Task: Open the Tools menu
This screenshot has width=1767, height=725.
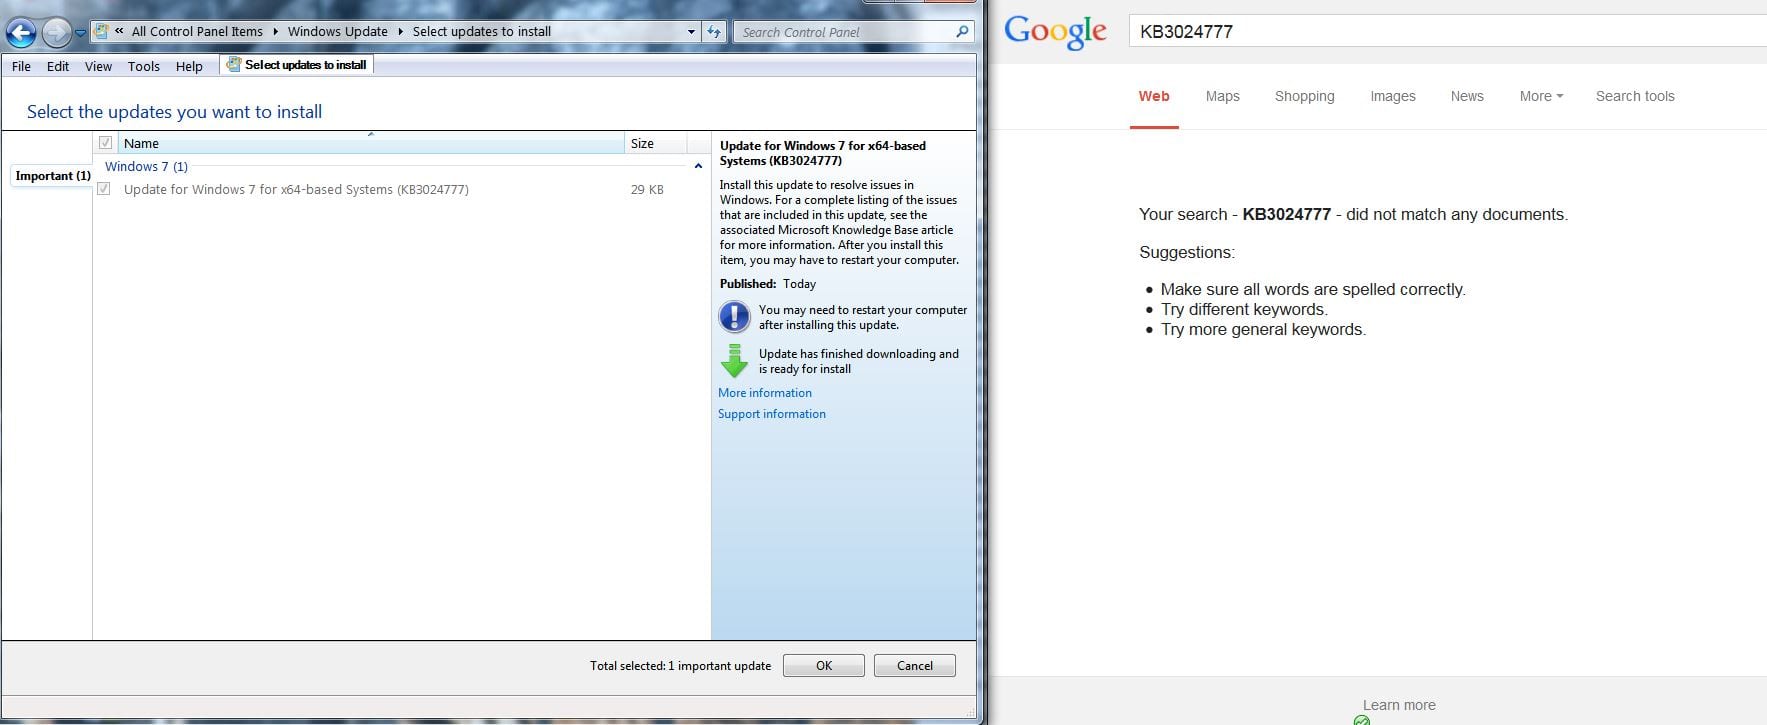Action: (x=143, y=66)
